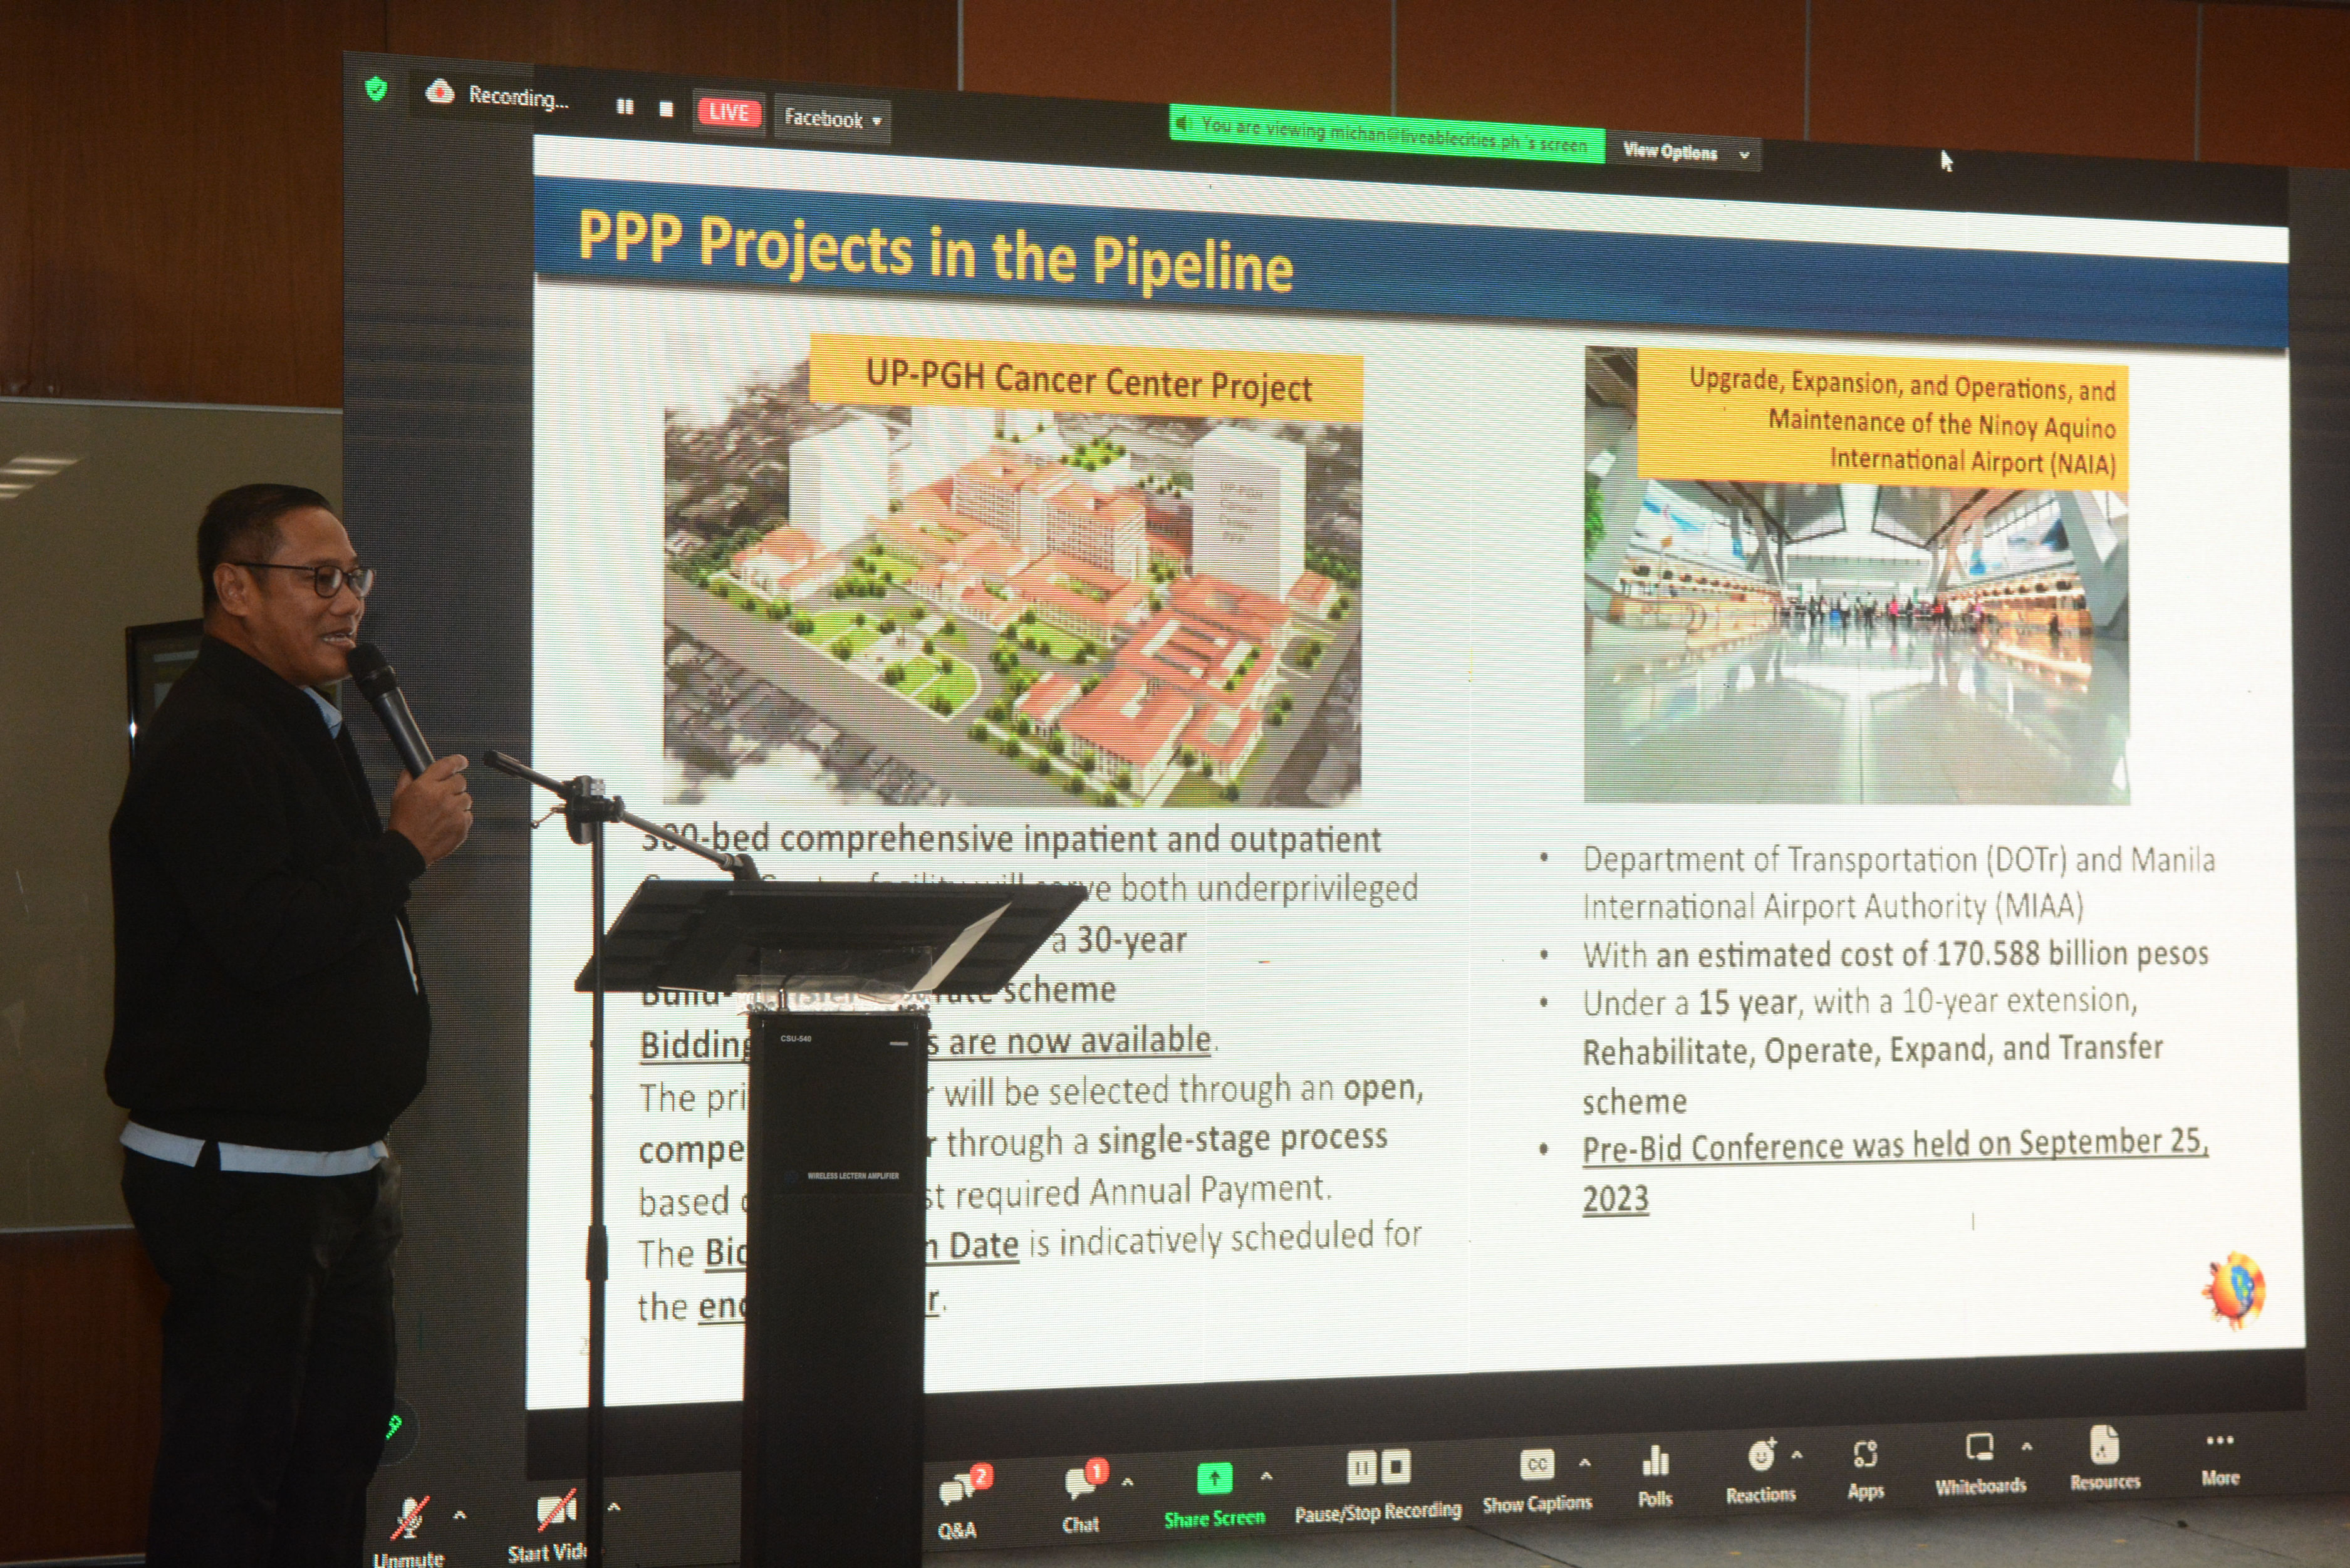This screenshot has width=2350, height=1568.
Task: Open the Reactions menu
Action: tap(1761, 1470)
